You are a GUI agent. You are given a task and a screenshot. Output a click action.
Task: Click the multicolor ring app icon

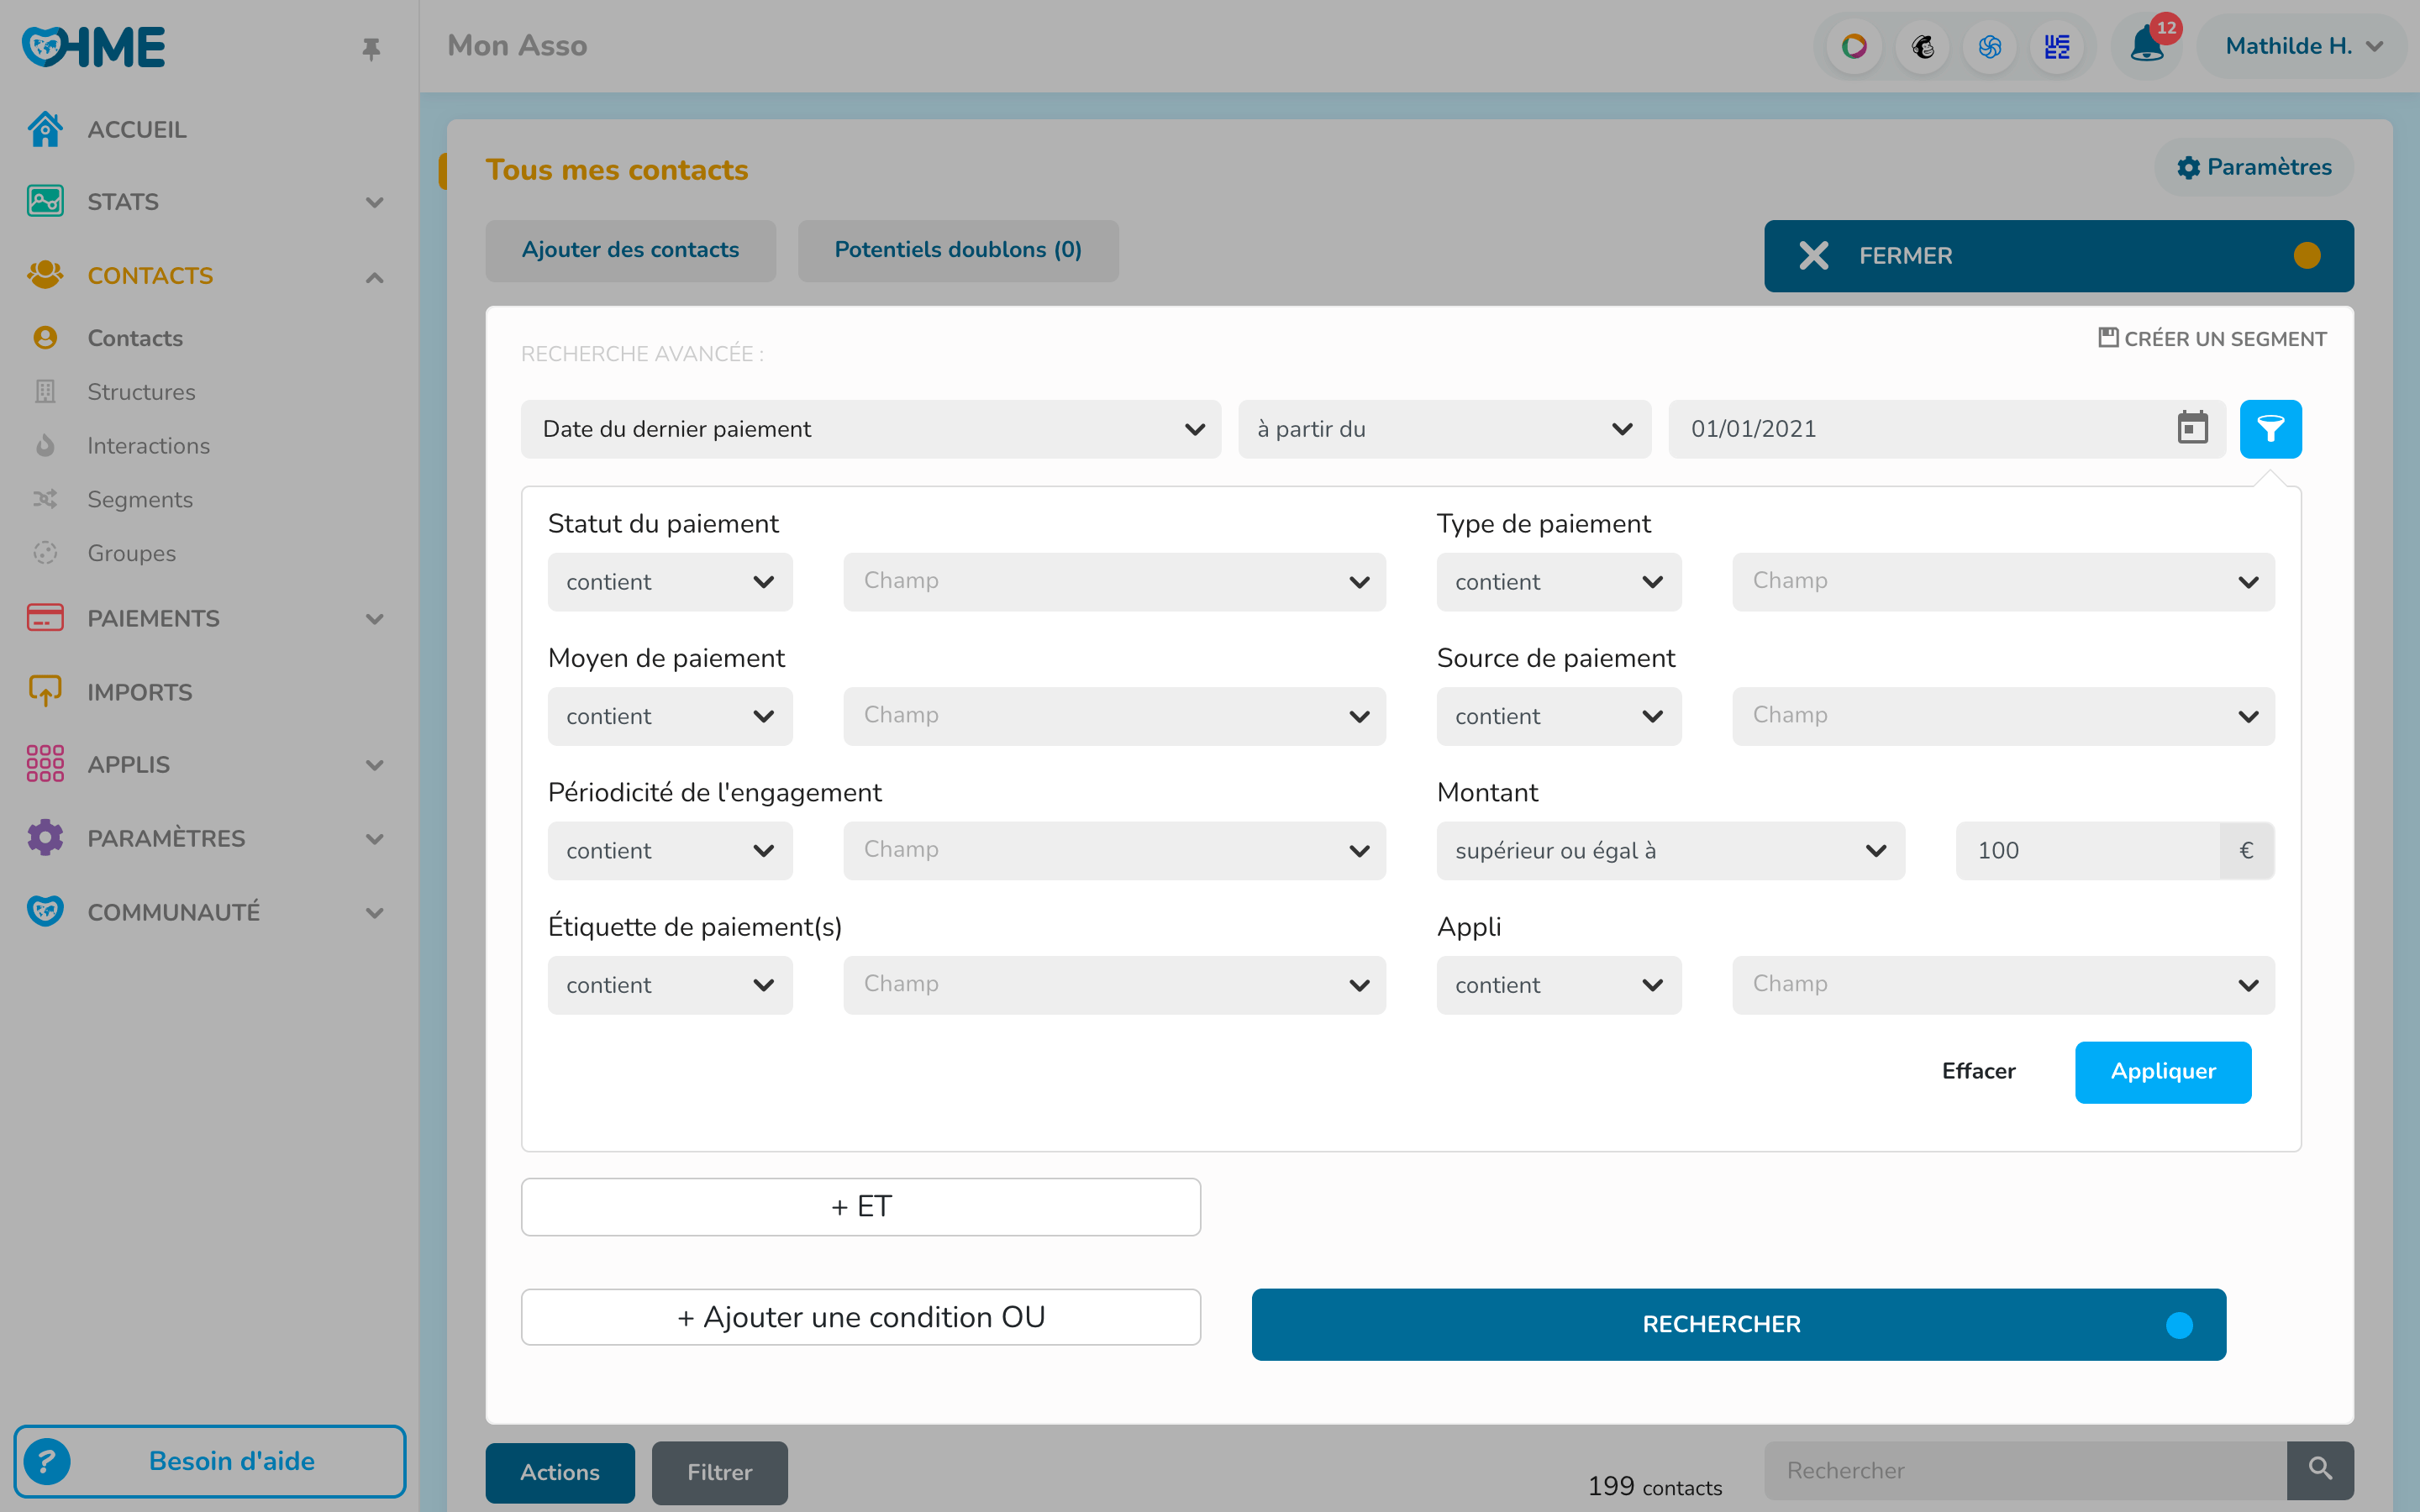click(x=1854, y=46)
